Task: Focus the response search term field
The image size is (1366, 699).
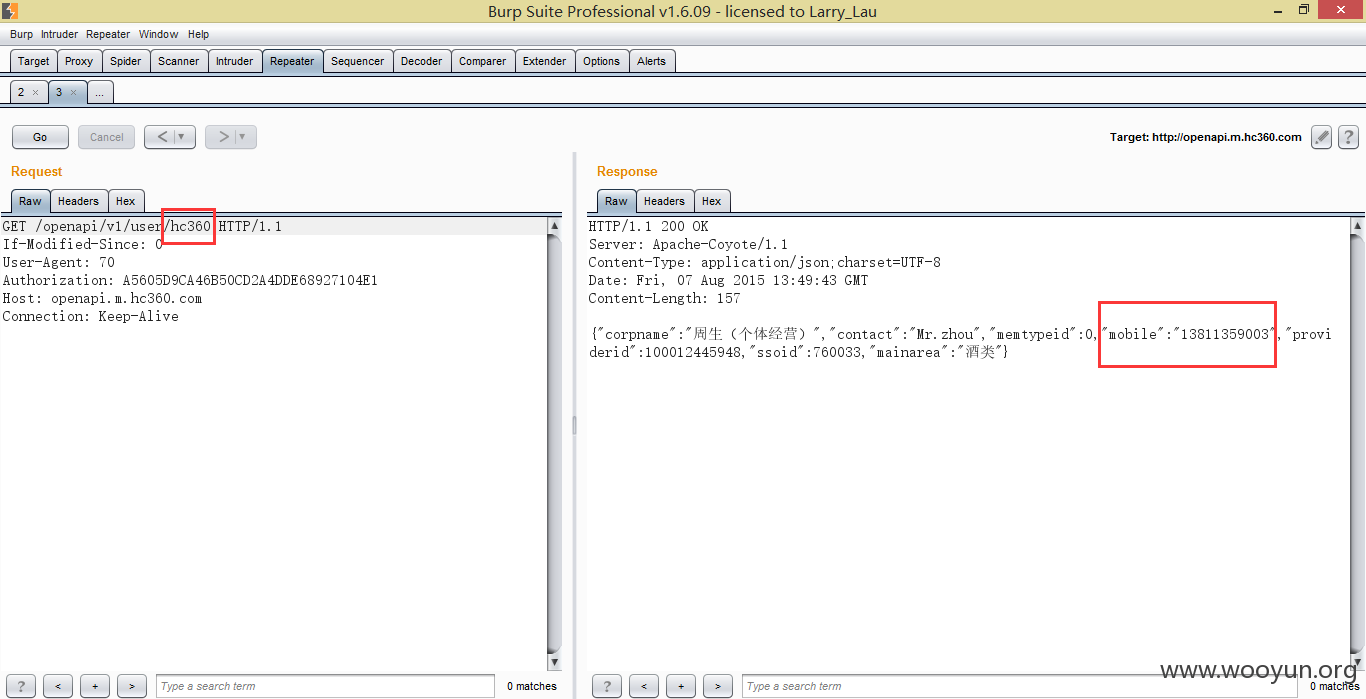Action: coord(1020,686)
